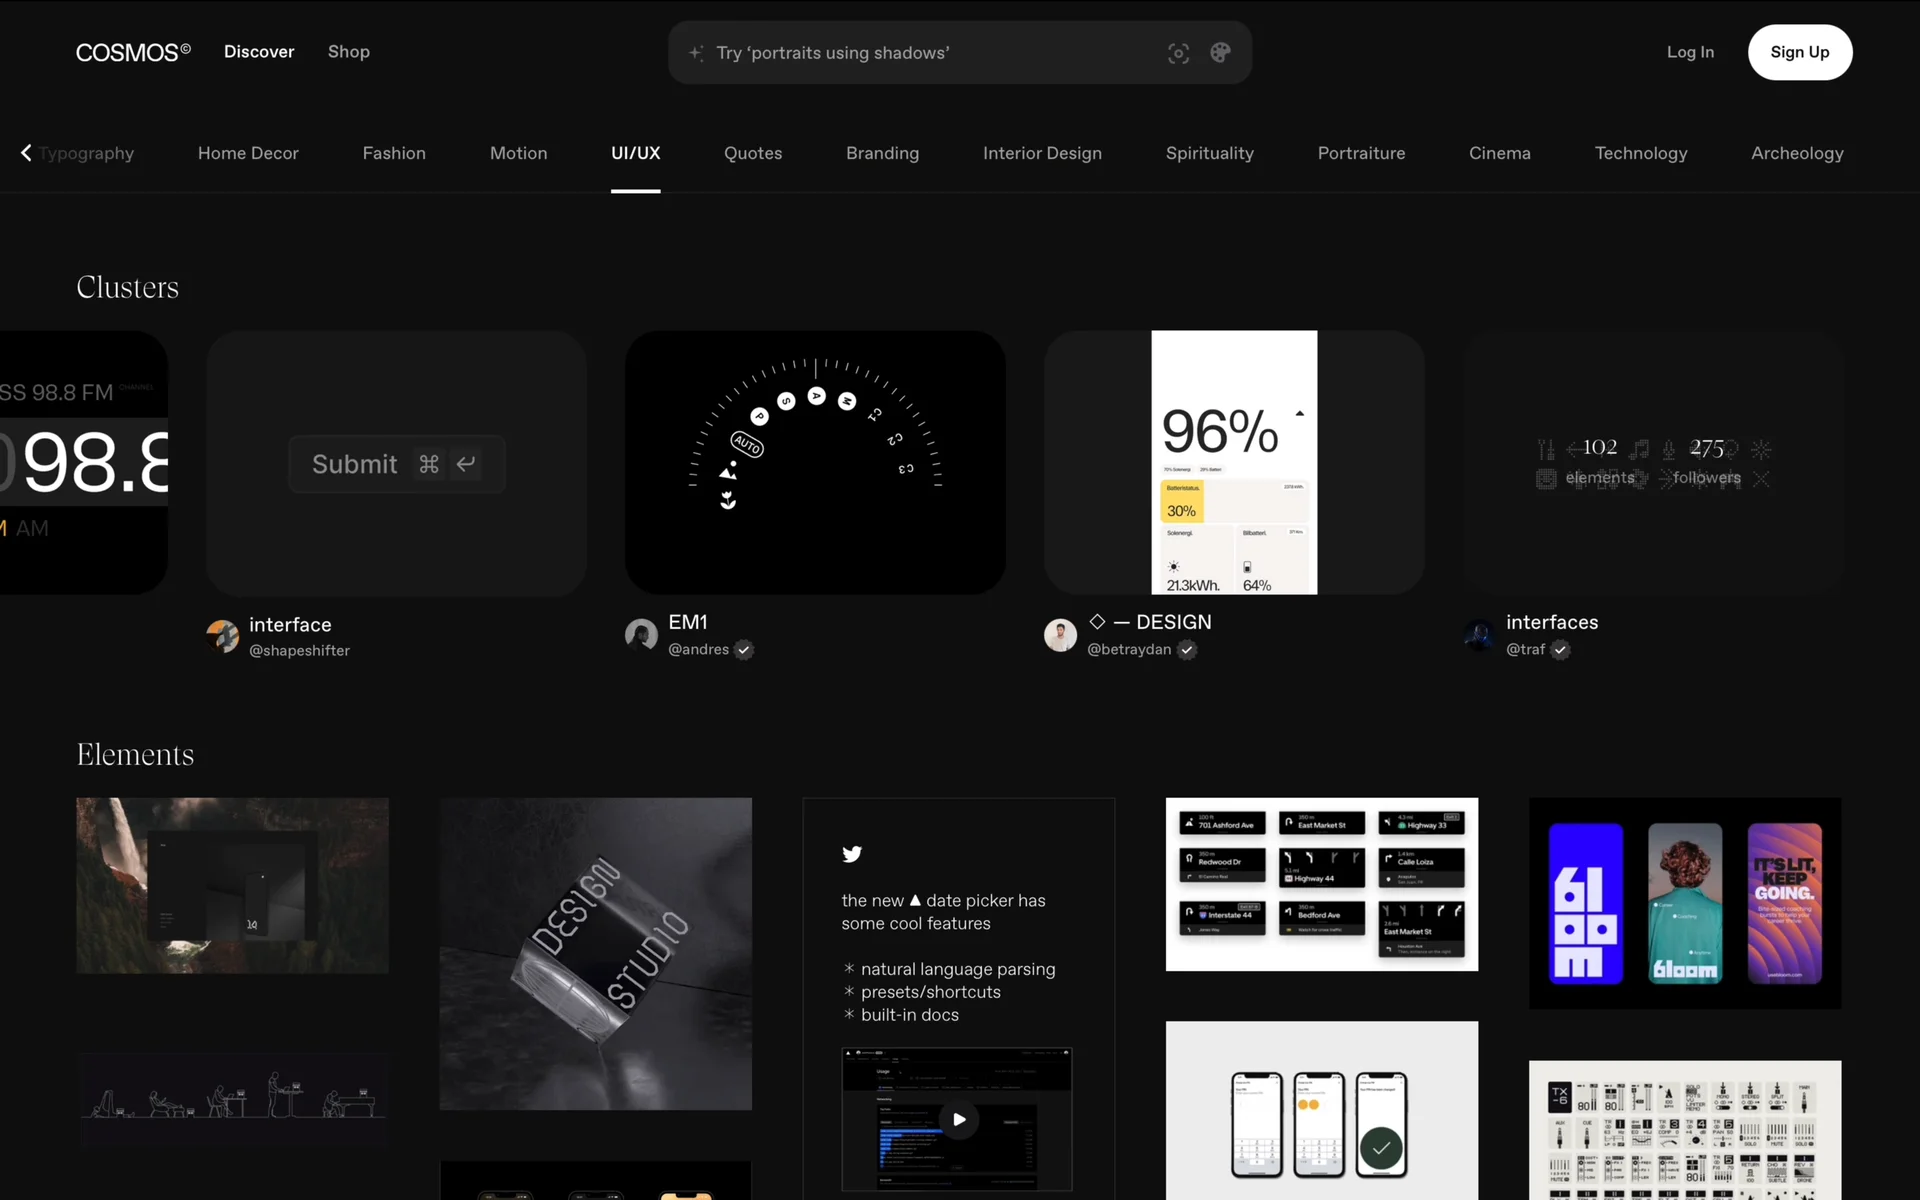1920x1200 pixels.
Task: Open the Design Studio cube image
Action: (x=595, y=953)
